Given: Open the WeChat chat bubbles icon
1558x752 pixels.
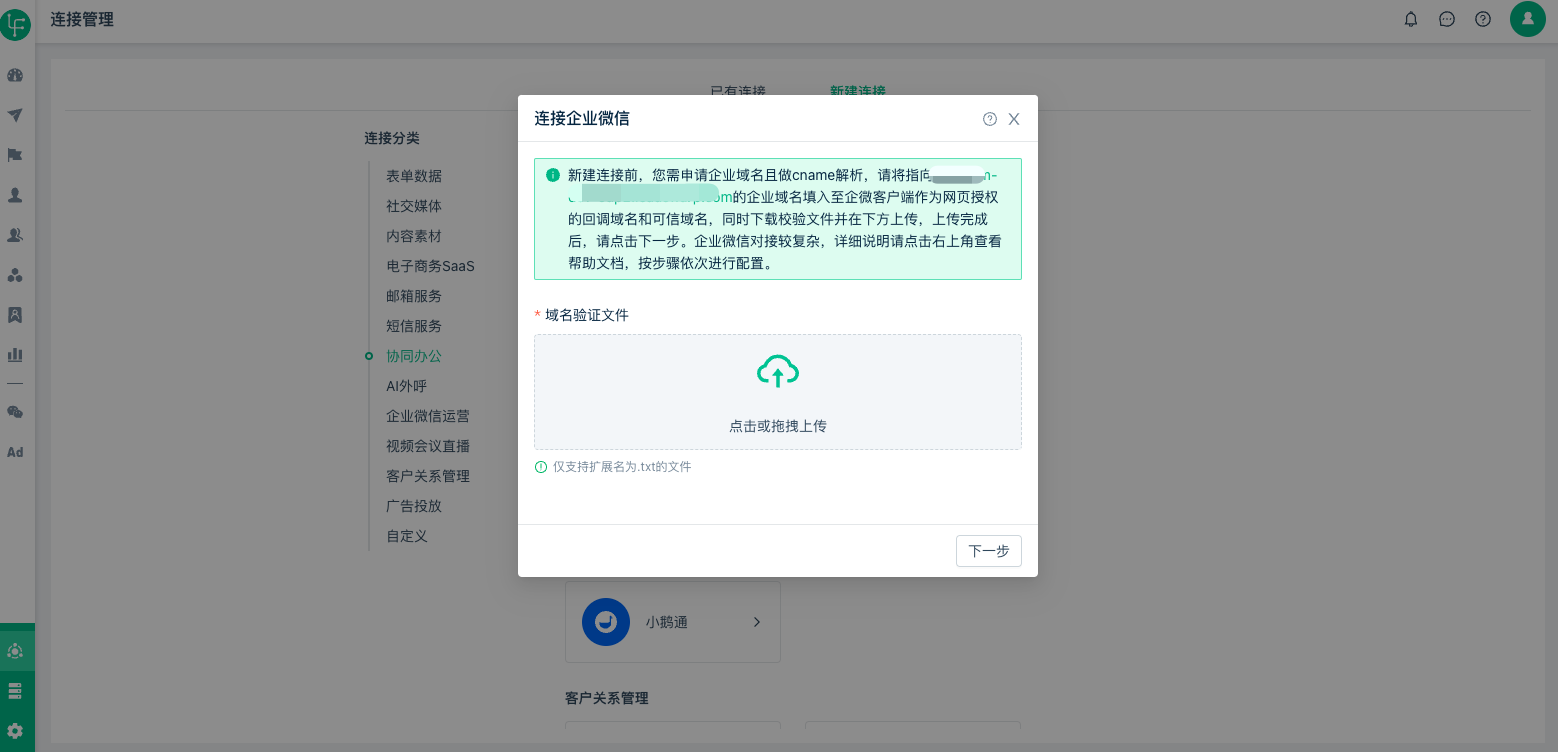Looking at the screenshot, I should (15, 412).
